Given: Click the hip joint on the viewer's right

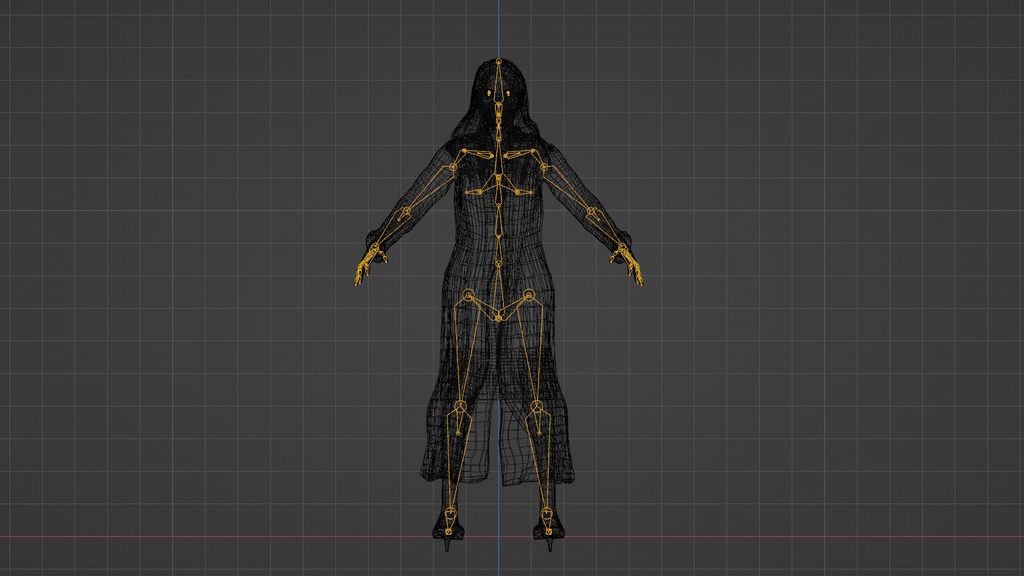Looking at the screenshot, I should coord(528,296).
